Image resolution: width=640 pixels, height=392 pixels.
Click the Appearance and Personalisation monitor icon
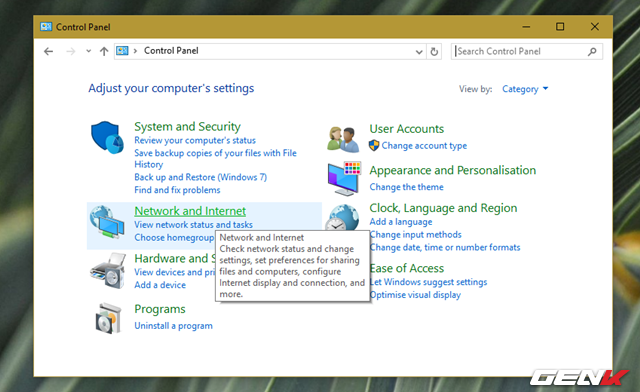[x=344, y=178]
